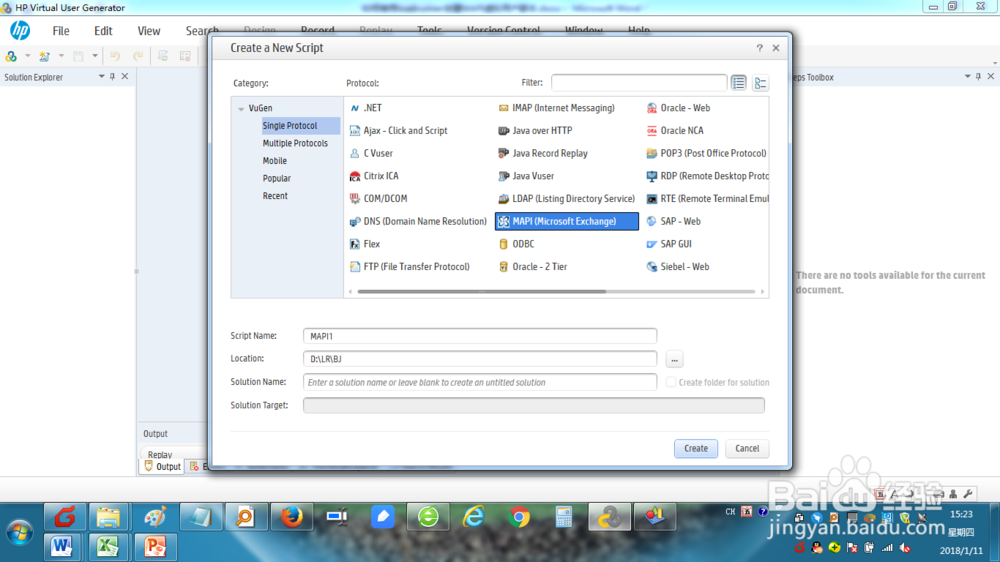Collapse the VuGen category node
Image resolution: width=1000 pixels, height=562 pixels.
tap(241, 109)
